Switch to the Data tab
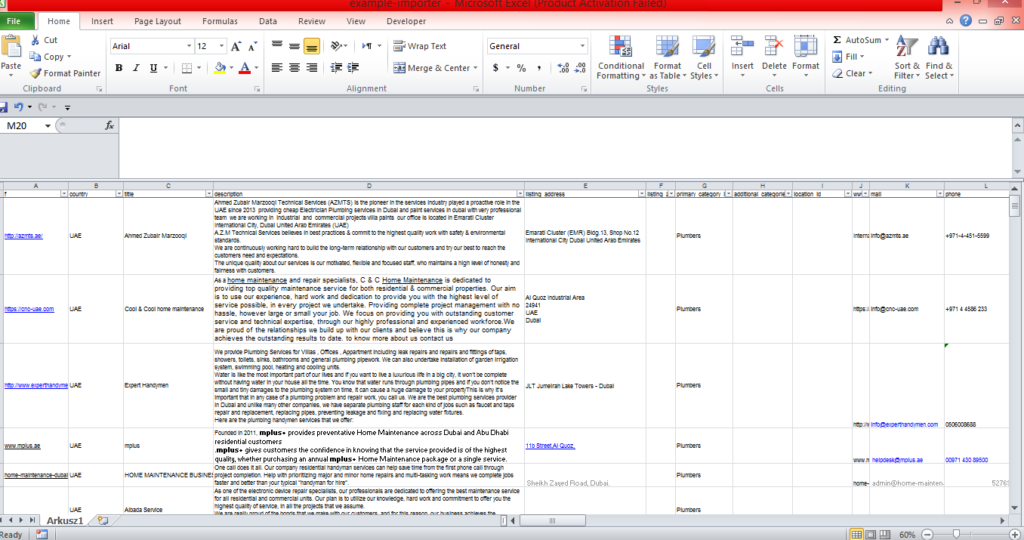The width and height of the screenshot is (1024, 540). [x=268, y=21]
